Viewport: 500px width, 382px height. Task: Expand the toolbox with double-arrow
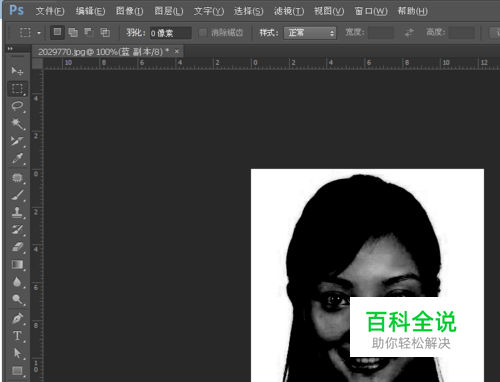[x=10, y=49]
